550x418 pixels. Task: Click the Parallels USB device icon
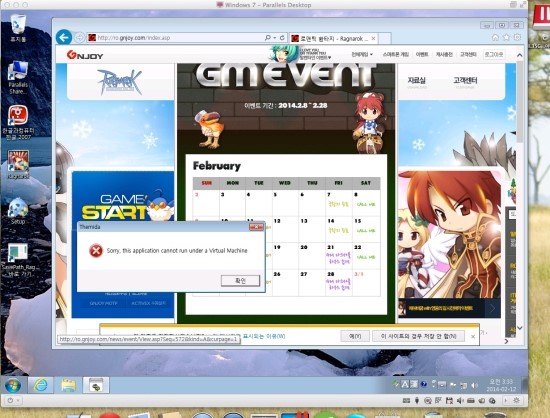[x=417, y=400]
